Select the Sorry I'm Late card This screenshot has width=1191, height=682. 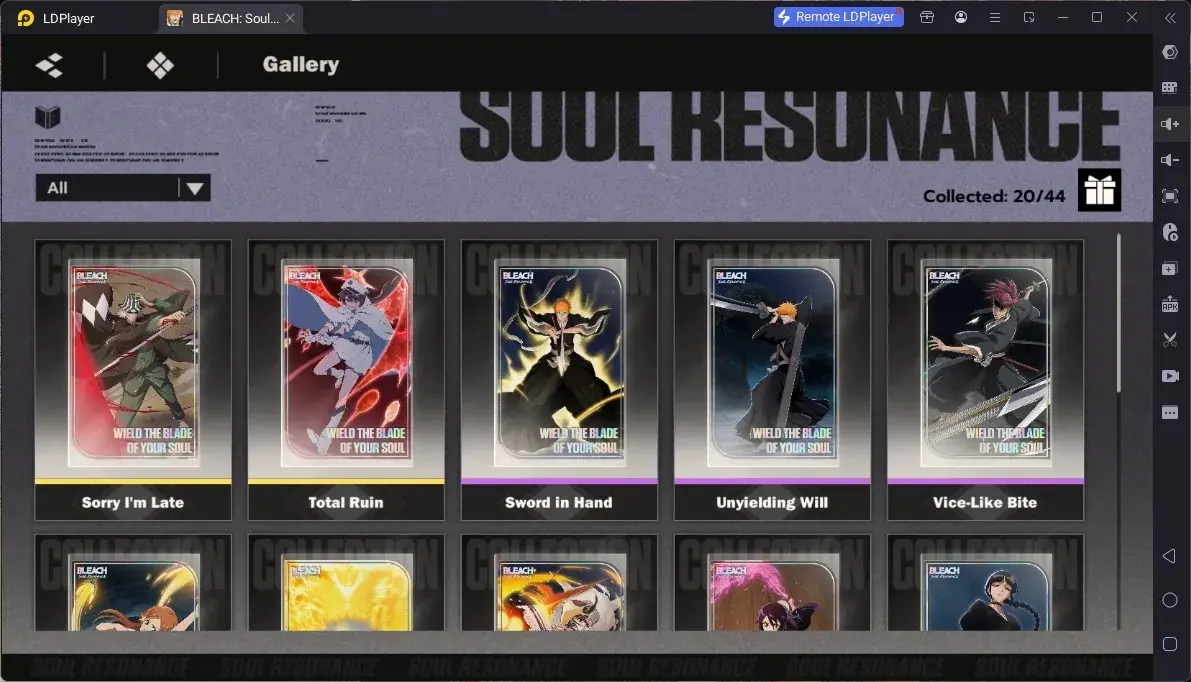[x=133, y=380]
